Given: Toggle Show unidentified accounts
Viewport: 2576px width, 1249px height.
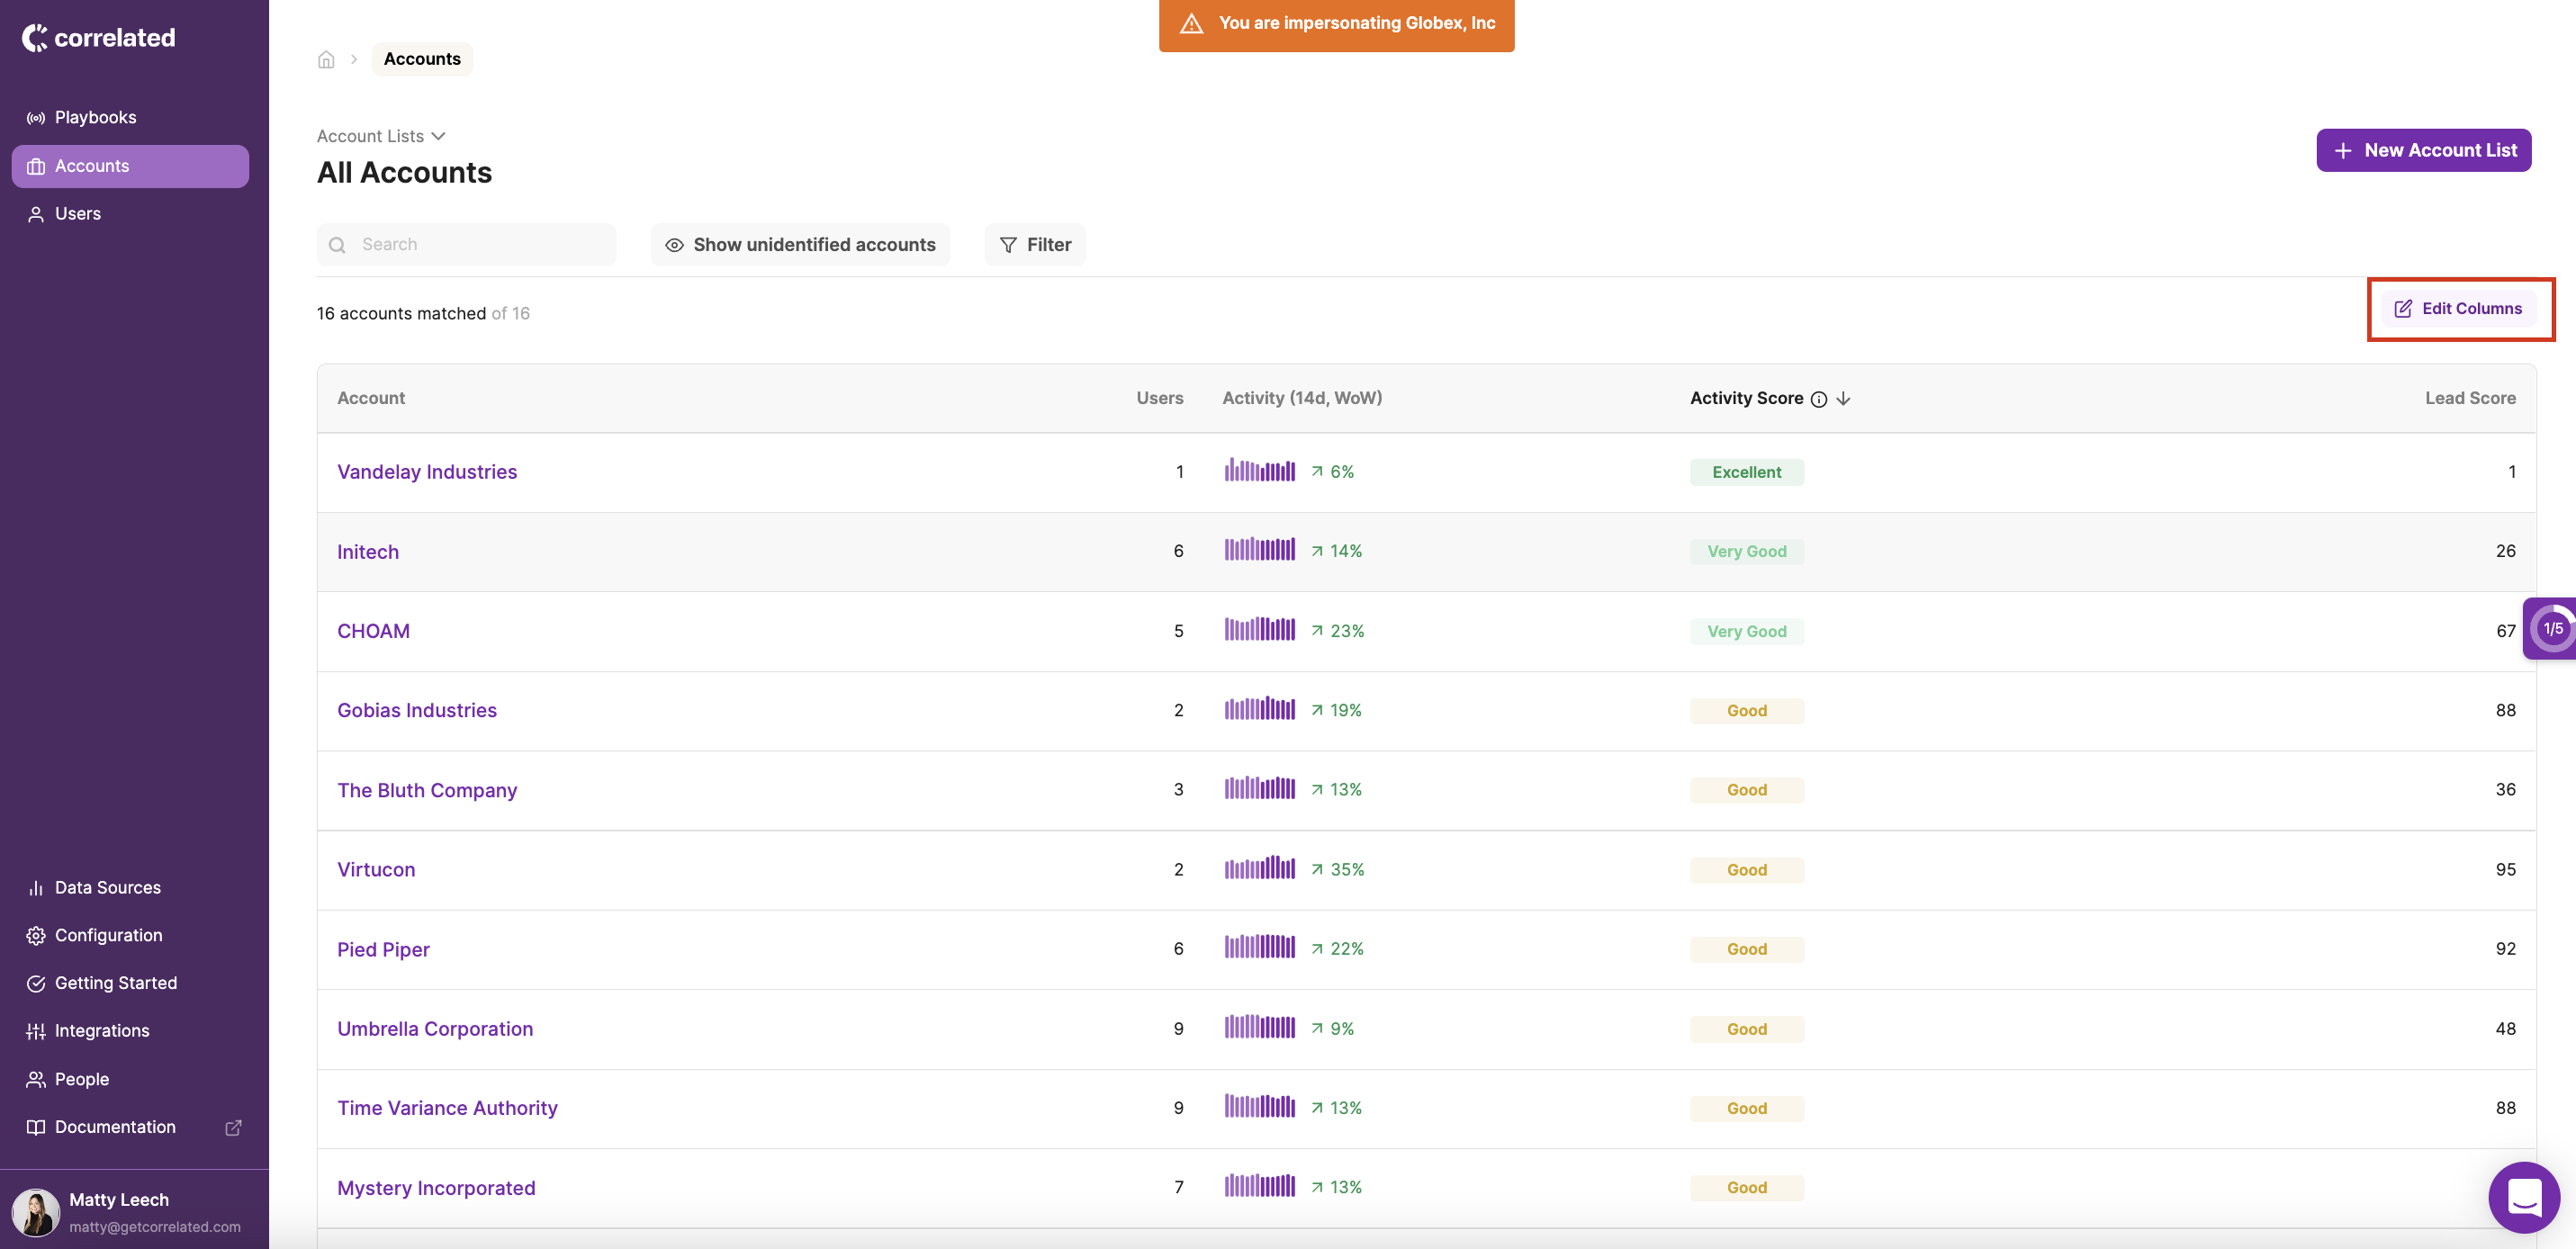Looking at the screenshot, I should 800,245.
